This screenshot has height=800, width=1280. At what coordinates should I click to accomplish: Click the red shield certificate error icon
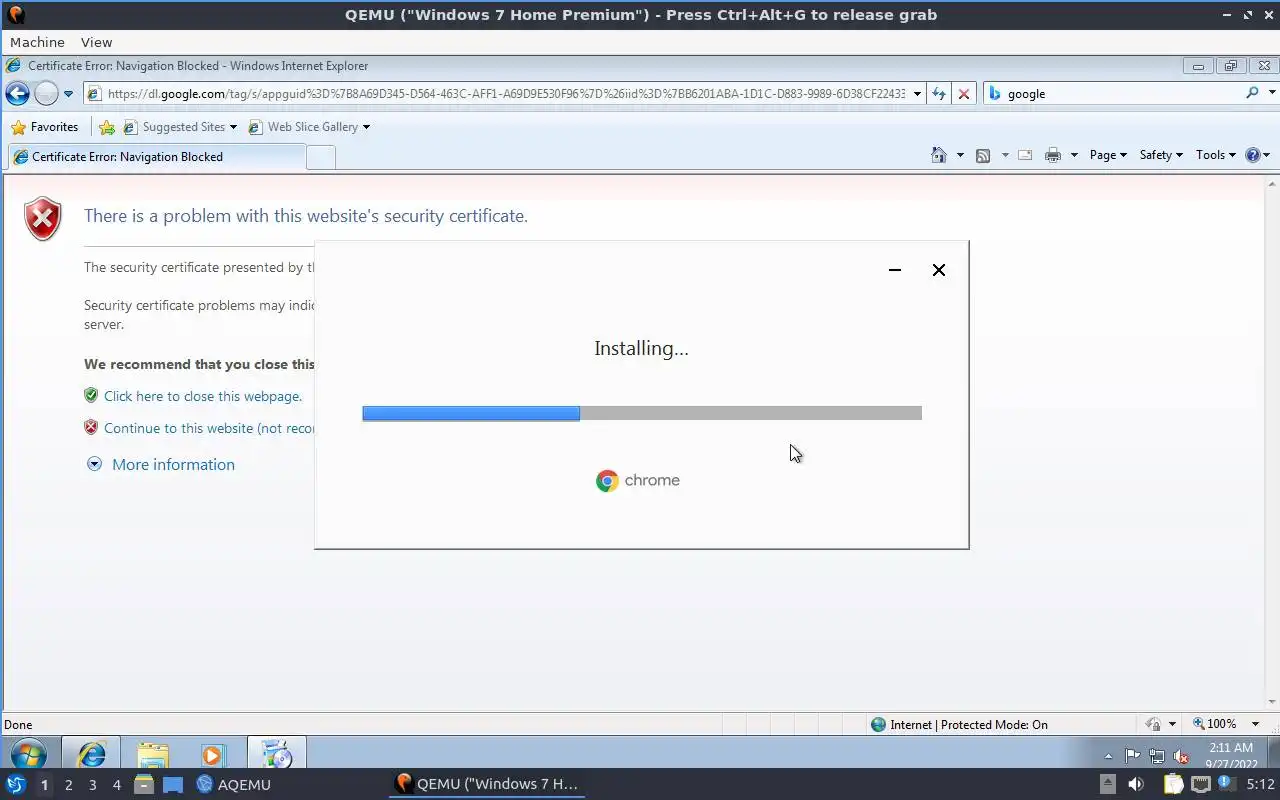[x=43, y=219]
